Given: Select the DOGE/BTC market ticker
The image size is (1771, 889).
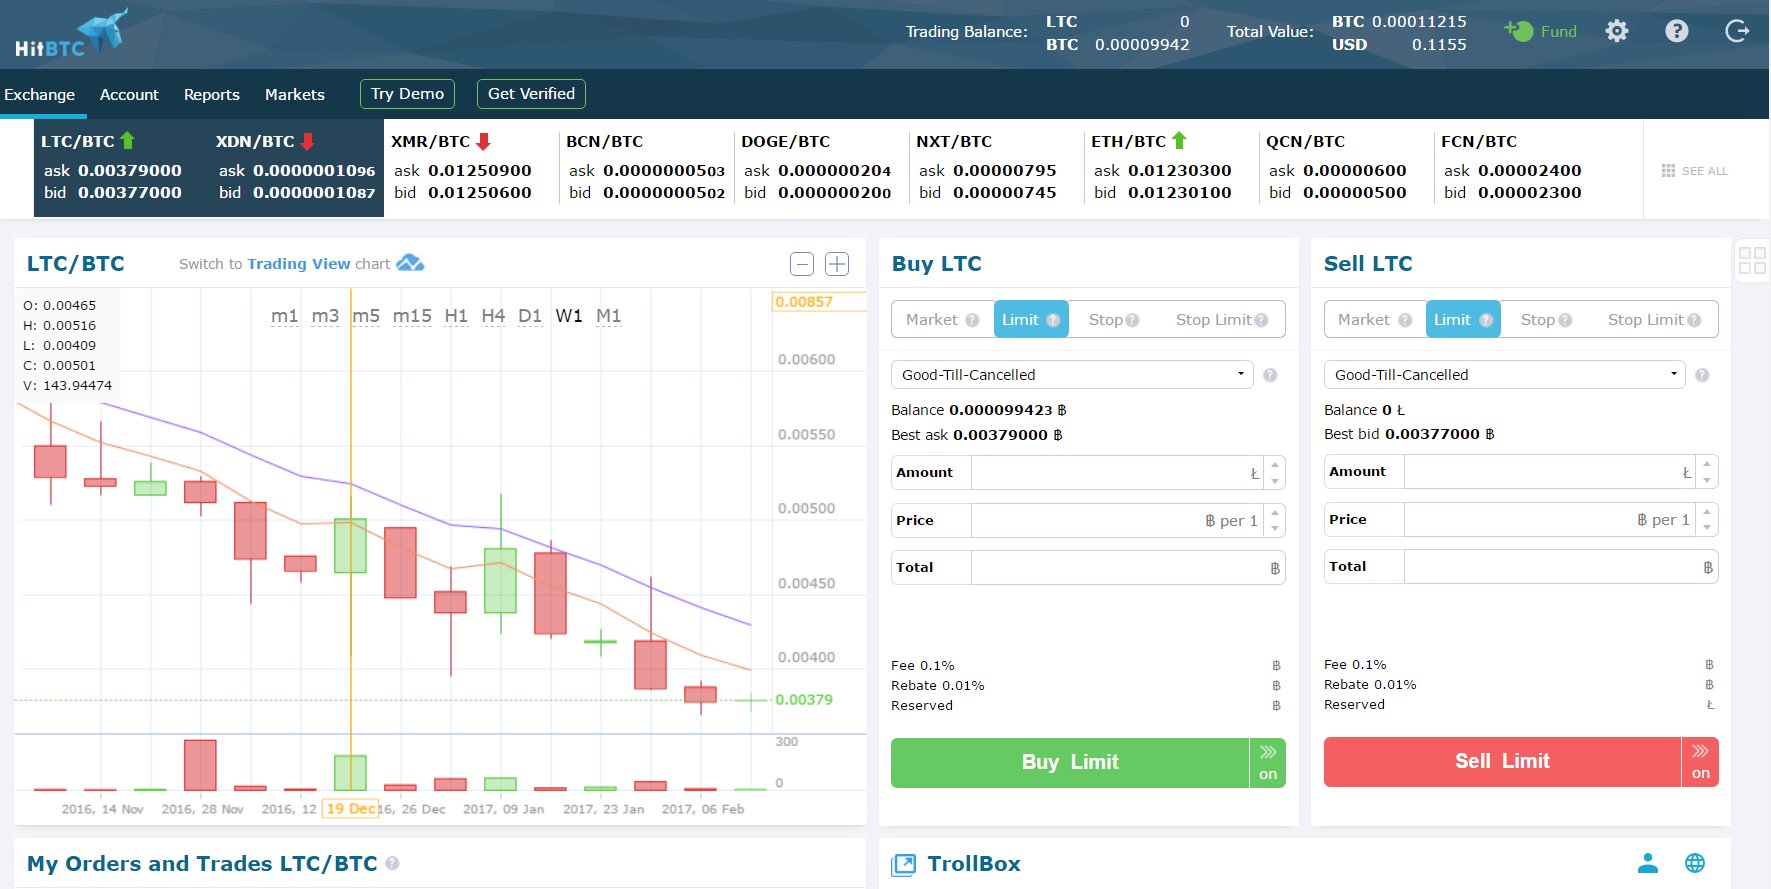Looking at the screenshot, I should point(821,167).
